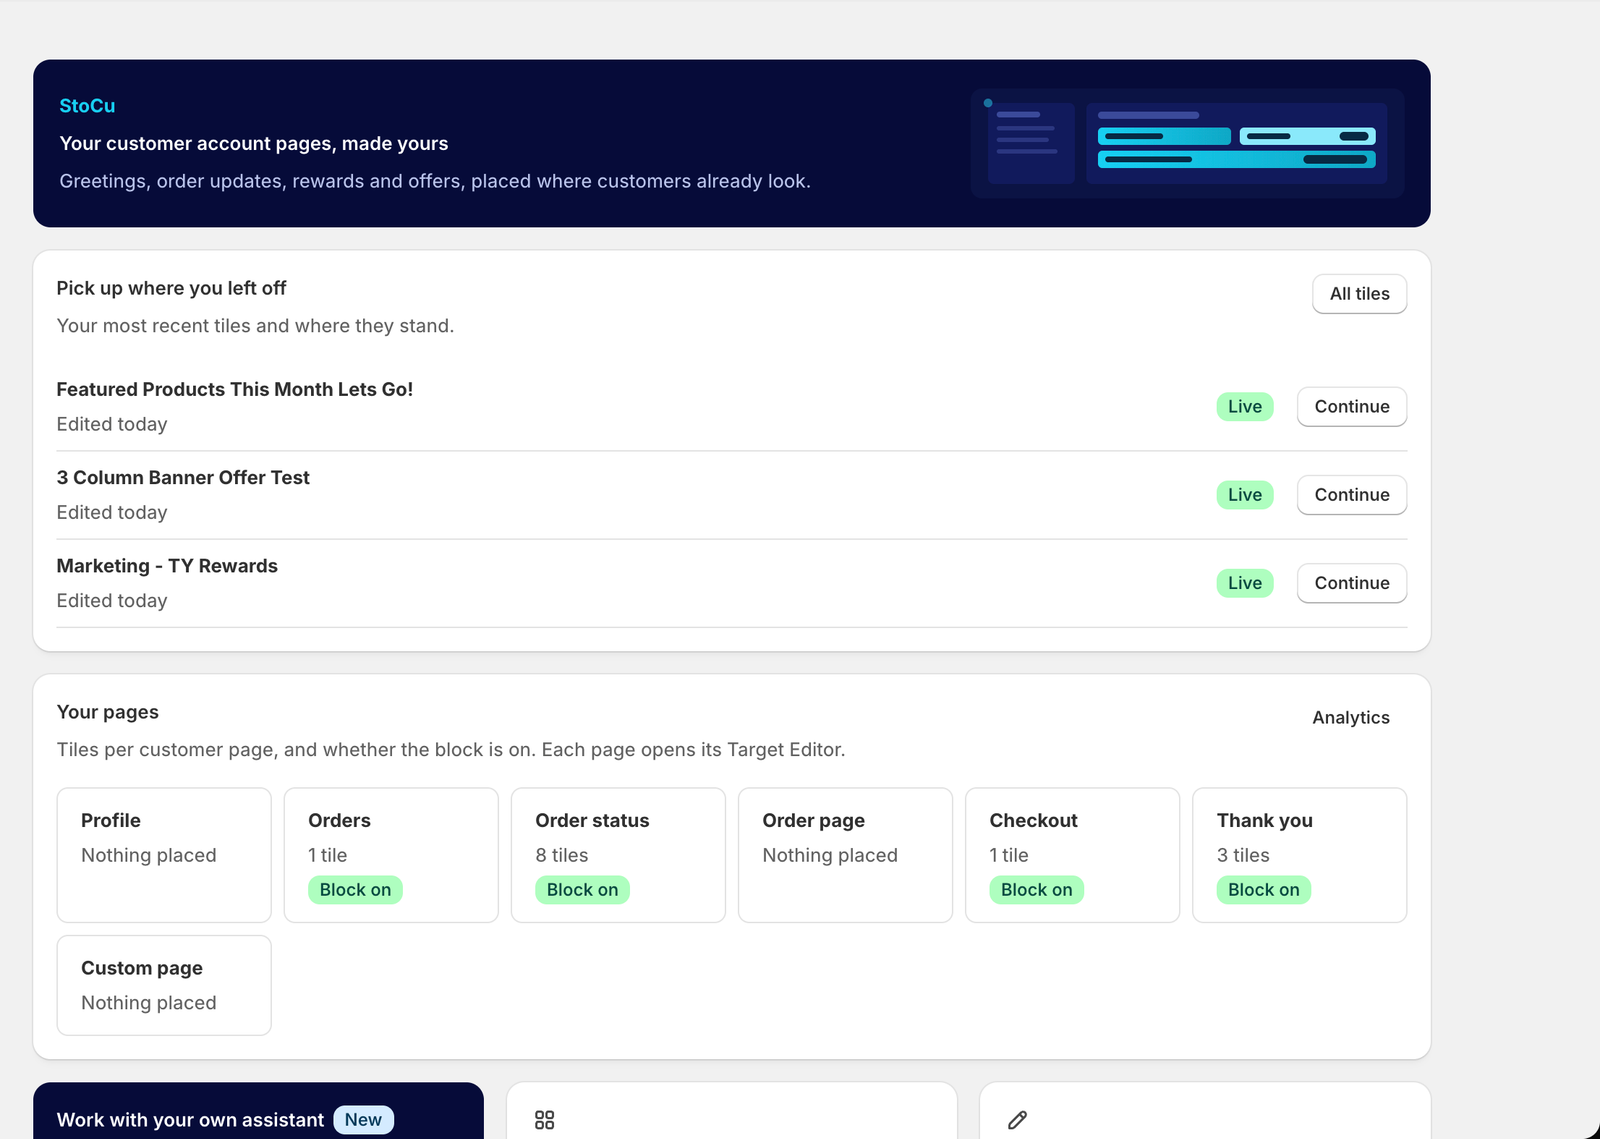
Task: Click Block on badge in Checkout card
Action: (1036, 890)
